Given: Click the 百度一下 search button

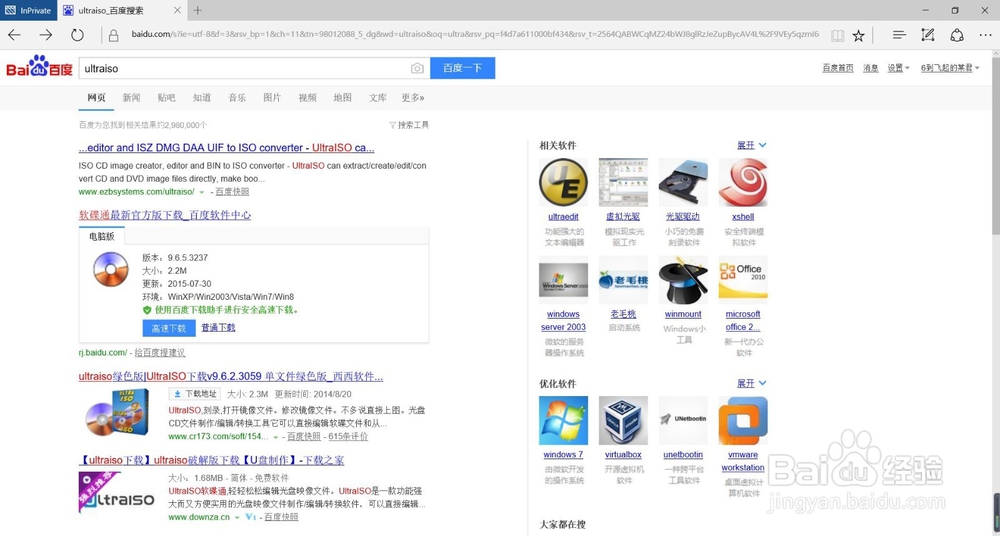Looking at the screenshot, I should pyautogui.click(x=462, y=68).
